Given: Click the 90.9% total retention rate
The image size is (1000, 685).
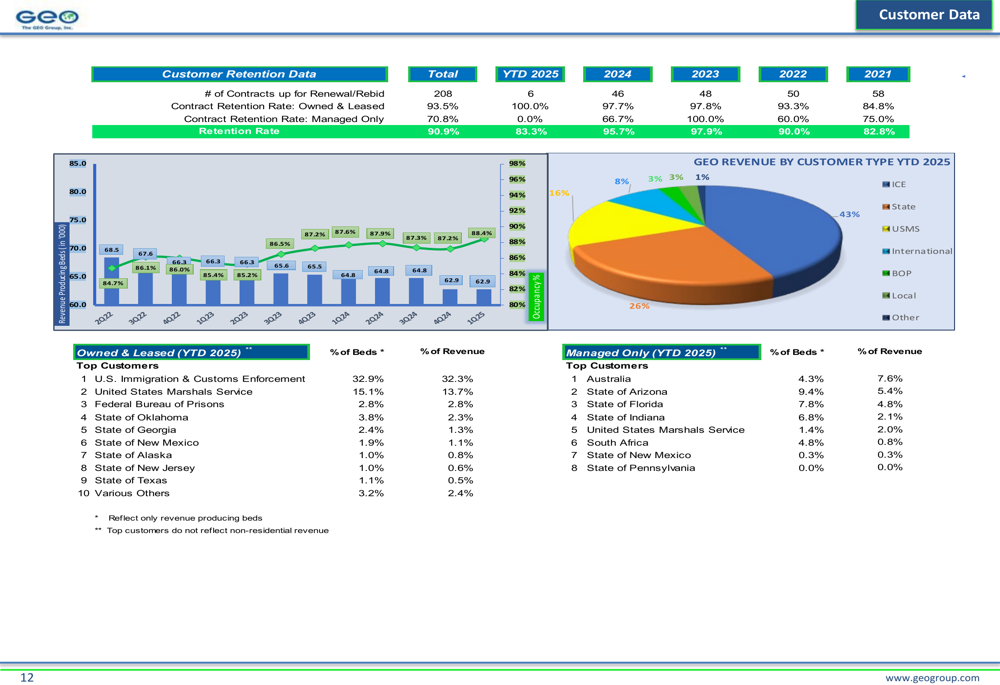Looking at the screenshot, I should point(443,131).
